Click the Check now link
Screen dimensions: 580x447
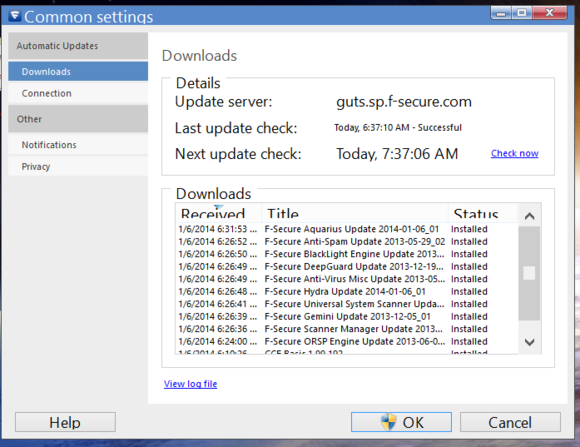[515, 153]
